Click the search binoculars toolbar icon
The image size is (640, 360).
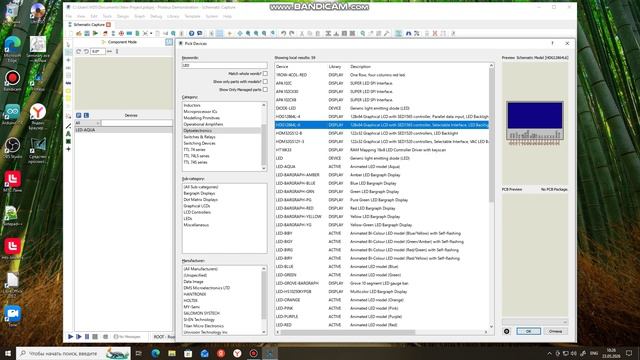408,33
